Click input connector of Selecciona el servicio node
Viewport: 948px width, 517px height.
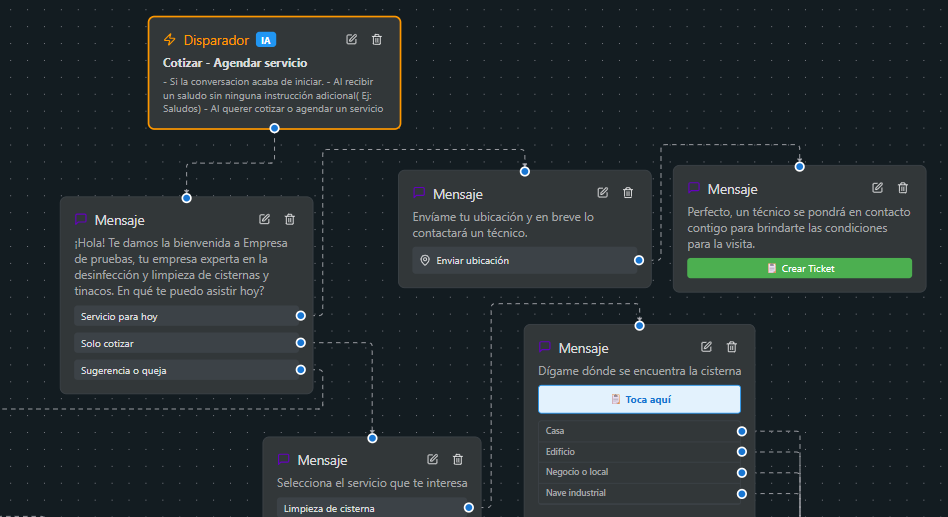372,438
